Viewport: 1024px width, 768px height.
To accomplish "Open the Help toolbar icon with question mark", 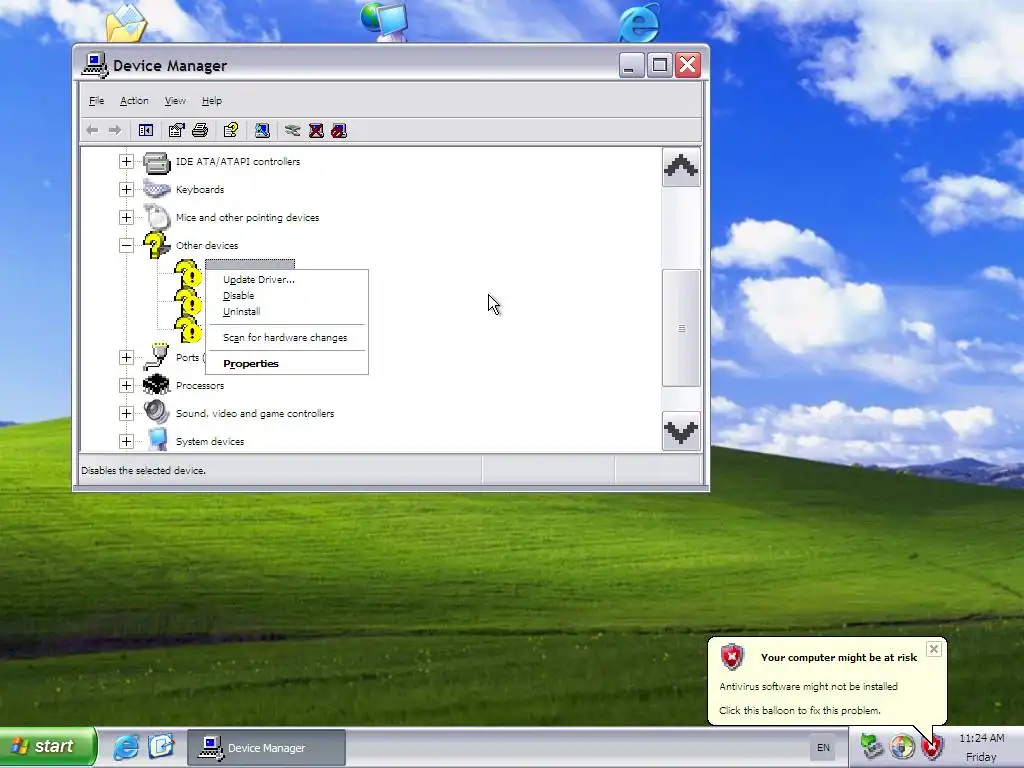I will tap(231, 131).
